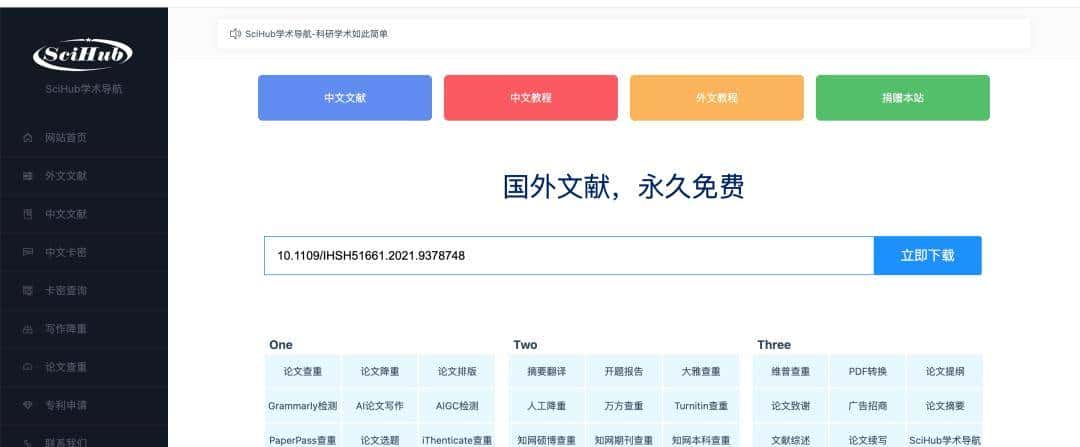This screenshot has height=447, width=1080.
Task: Open PaperPass查重 tile
Action: 303,435
